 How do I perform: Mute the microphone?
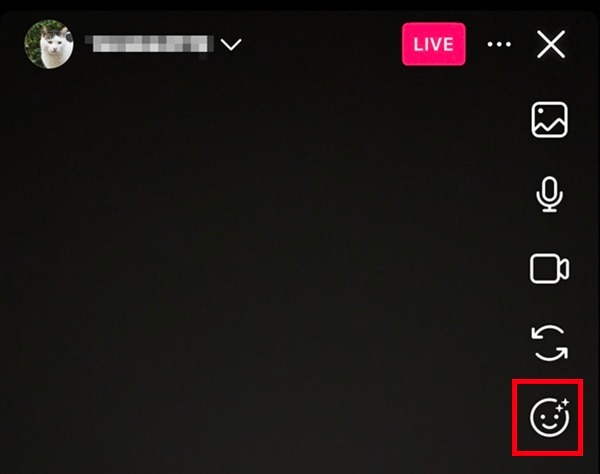pos(549,194)
